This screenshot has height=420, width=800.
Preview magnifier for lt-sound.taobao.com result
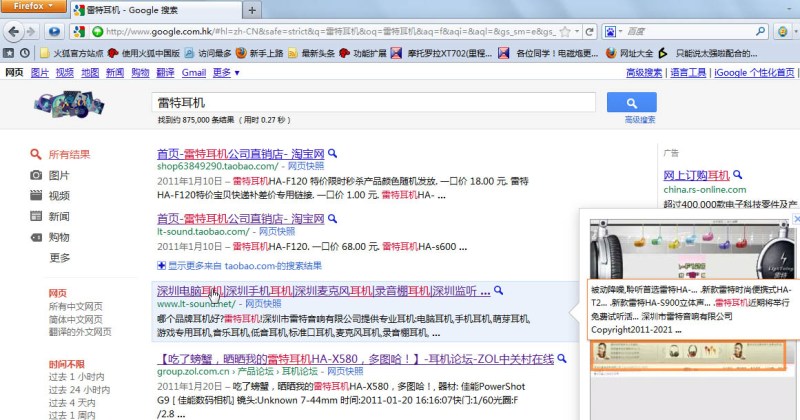click(x=332, y=218)
